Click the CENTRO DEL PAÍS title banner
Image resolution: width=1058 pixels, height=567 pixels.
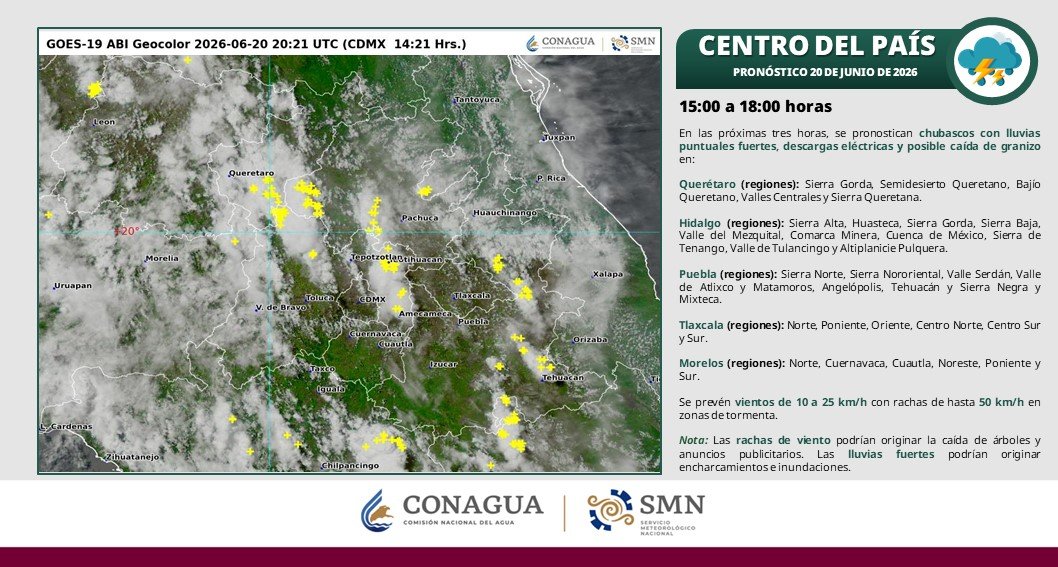(816, 59)
